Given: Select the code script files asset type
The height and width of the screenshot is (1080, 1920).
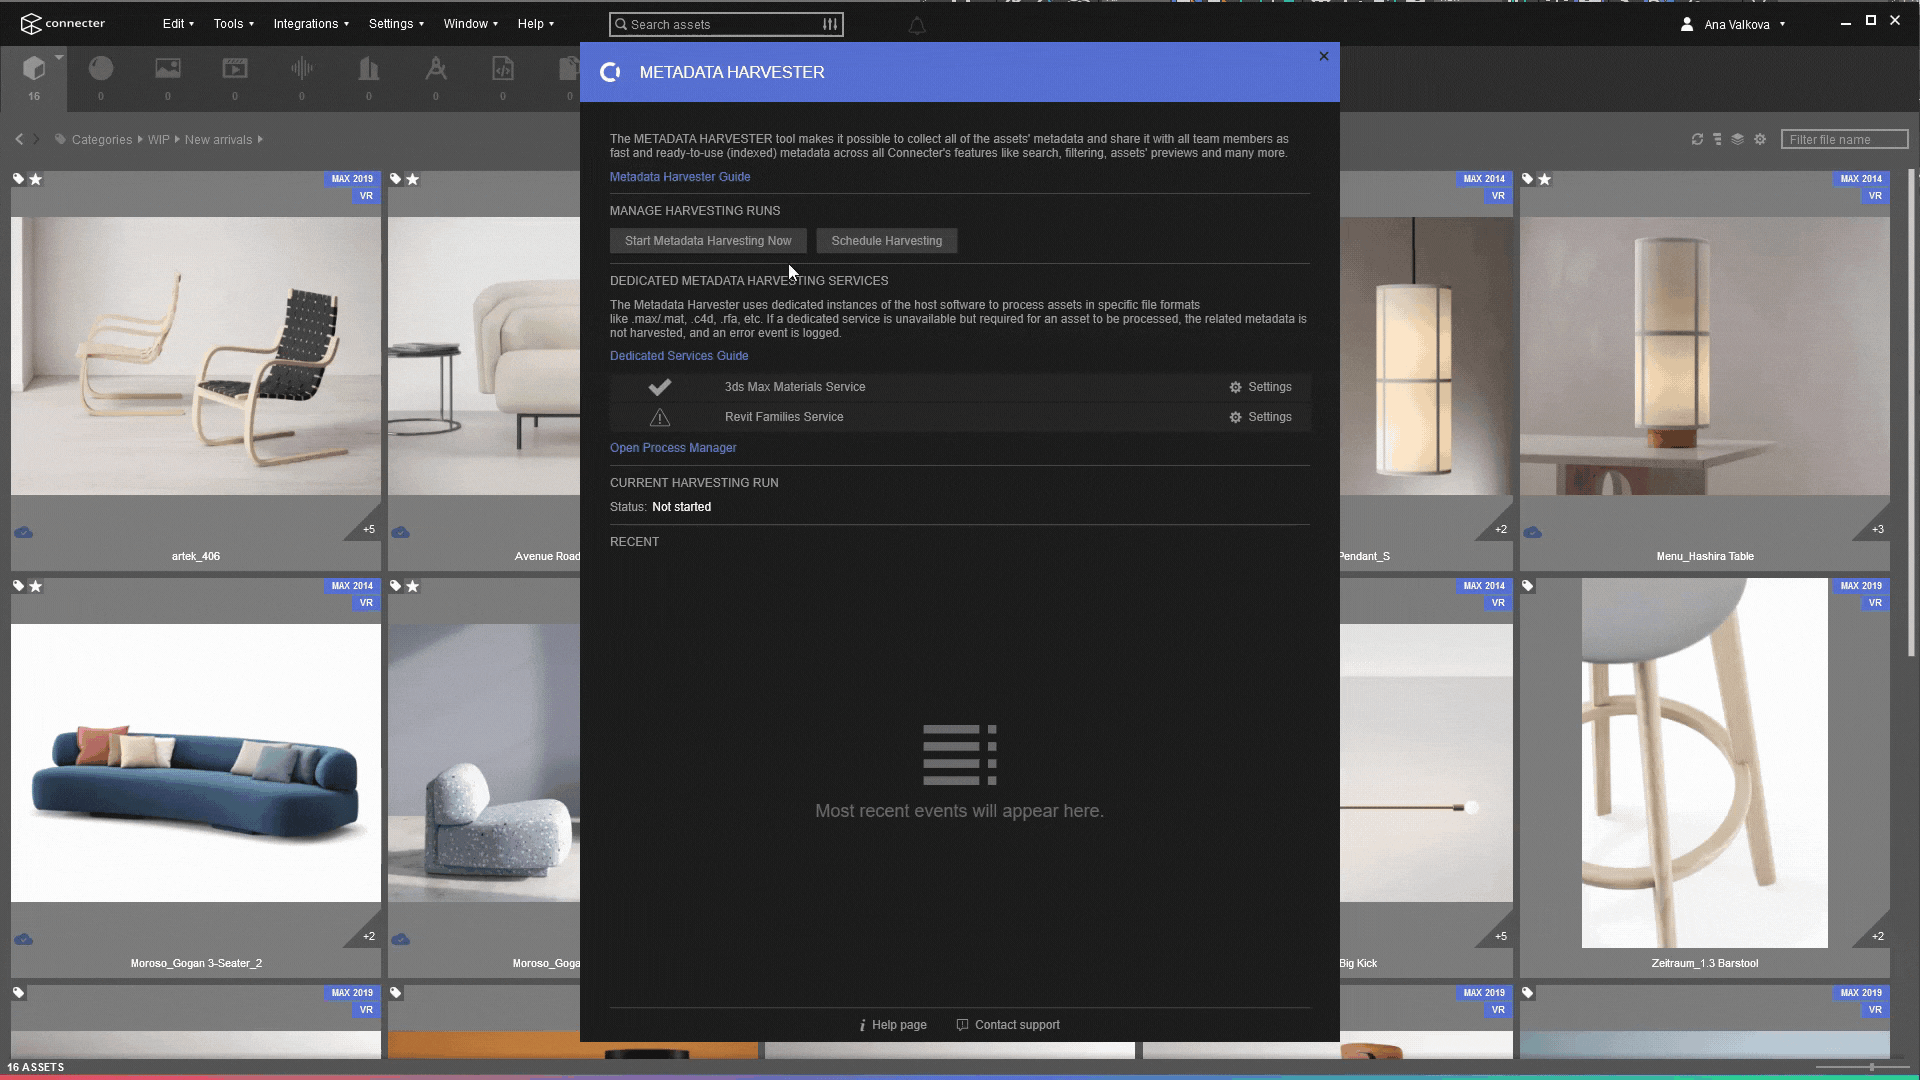Looking at the screenshot, I should 503,69.
